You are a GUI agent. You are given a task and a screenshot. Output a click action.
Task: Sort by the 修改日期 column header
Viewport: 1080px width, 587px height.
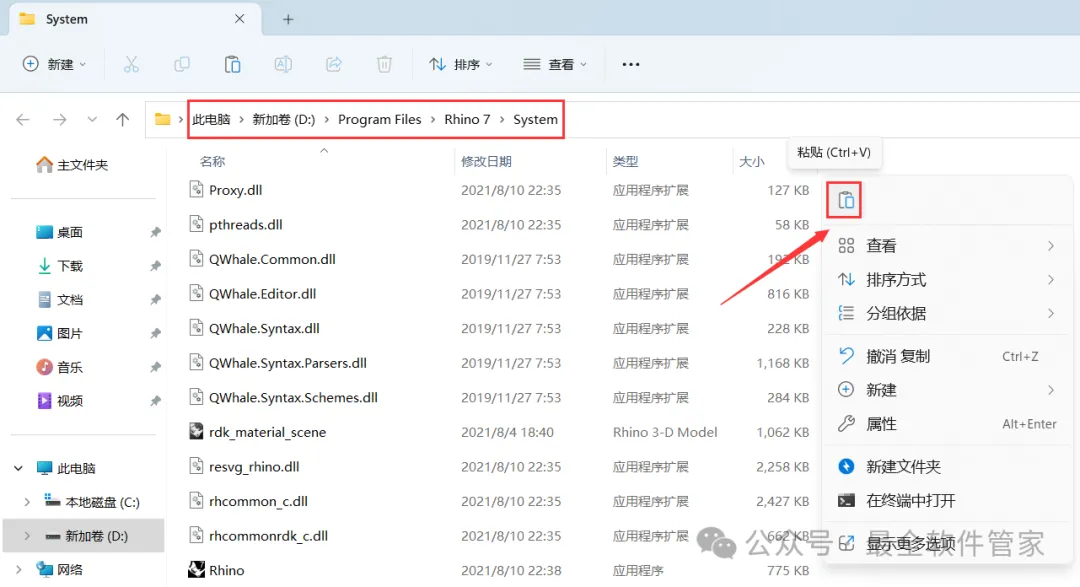coord(486,161)
